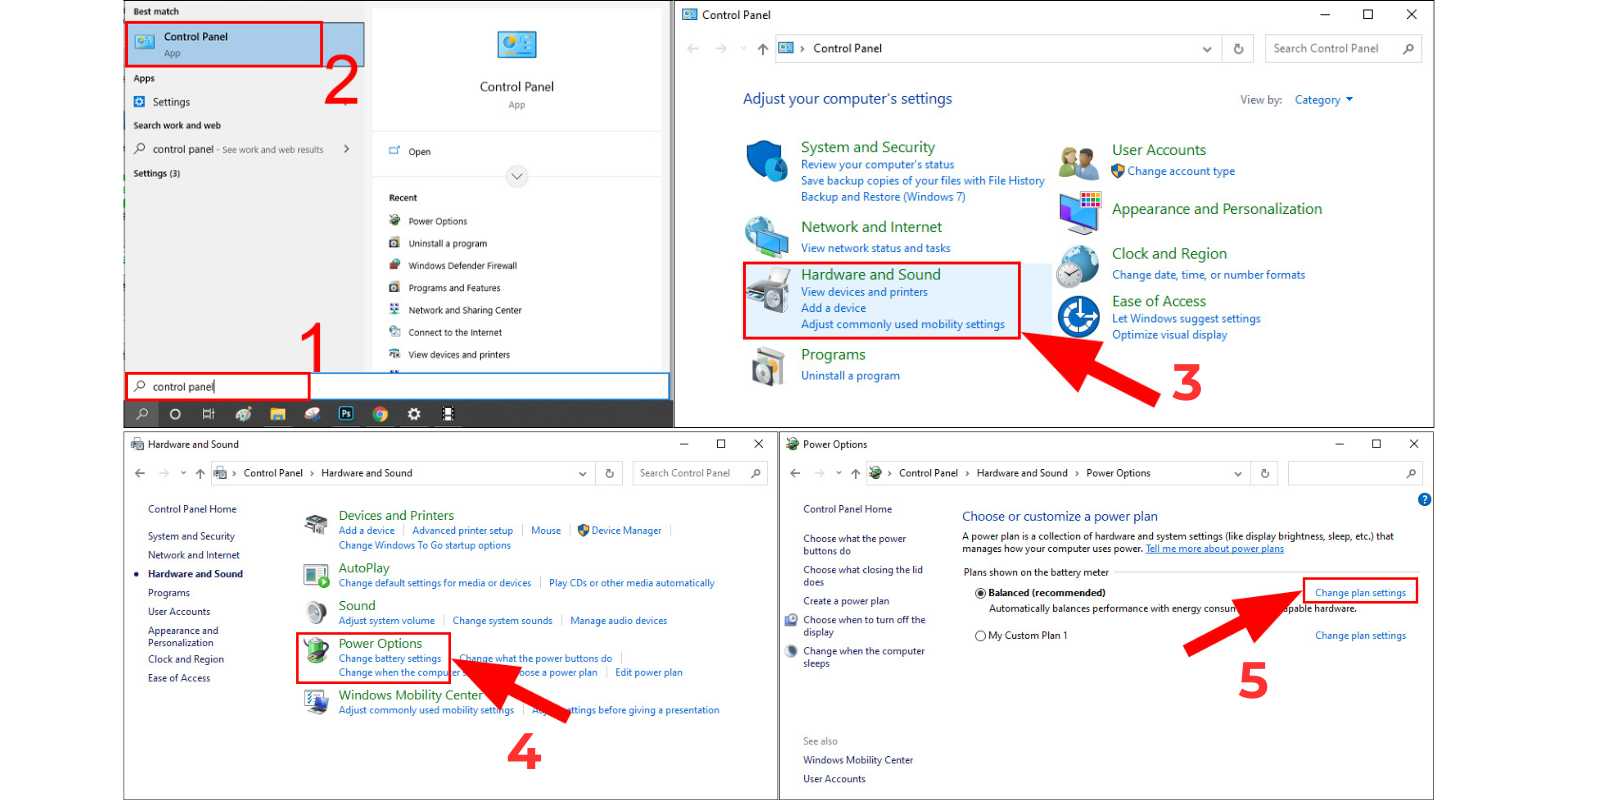Screen dimensions: 1600x800
Task: Click the Power Options battery icon
Action: coord(316,651)
